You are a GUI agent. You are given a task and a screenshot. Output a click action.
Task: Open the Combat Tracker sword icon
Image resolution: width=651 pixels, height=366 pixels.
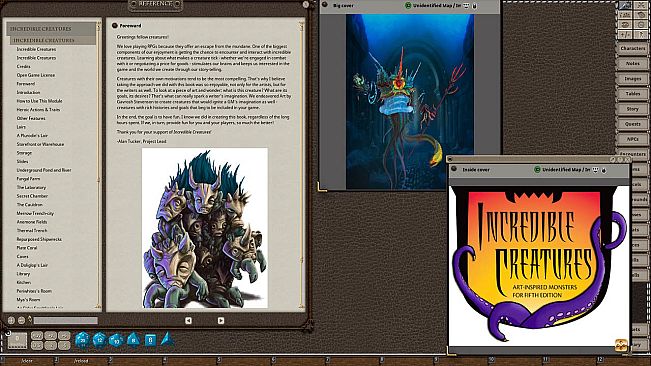coord(625,5)
